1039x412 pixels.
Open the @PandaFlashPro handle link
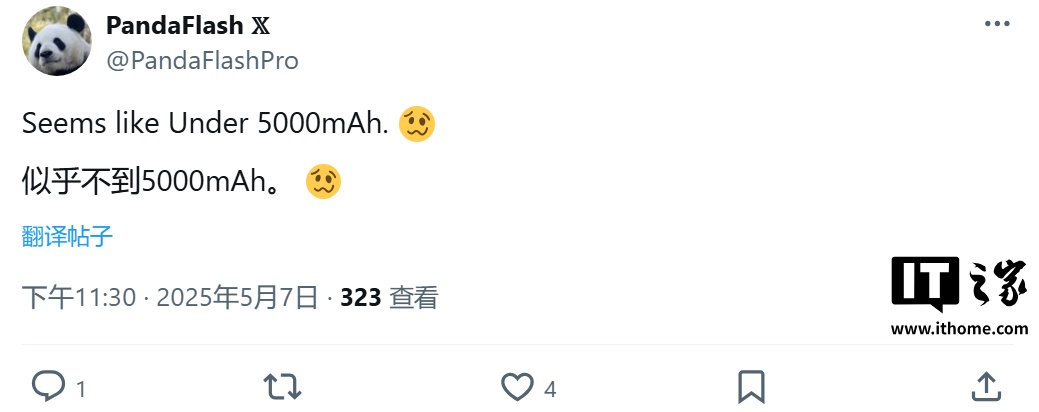tap(202, 60)
